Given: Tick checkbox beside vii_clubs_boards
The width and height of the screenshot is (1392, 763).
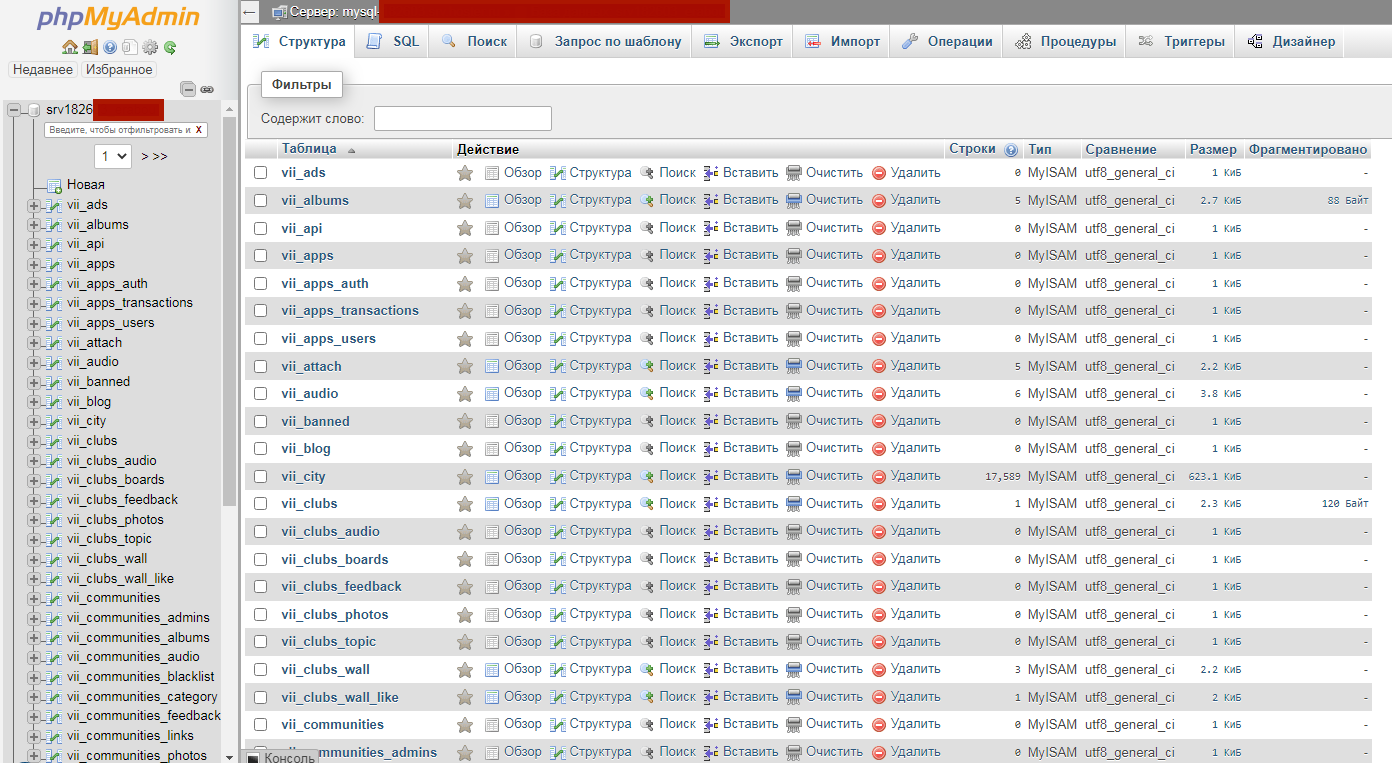Looking at the screenshot, I should pyautogui.click(x=261, y=559).
